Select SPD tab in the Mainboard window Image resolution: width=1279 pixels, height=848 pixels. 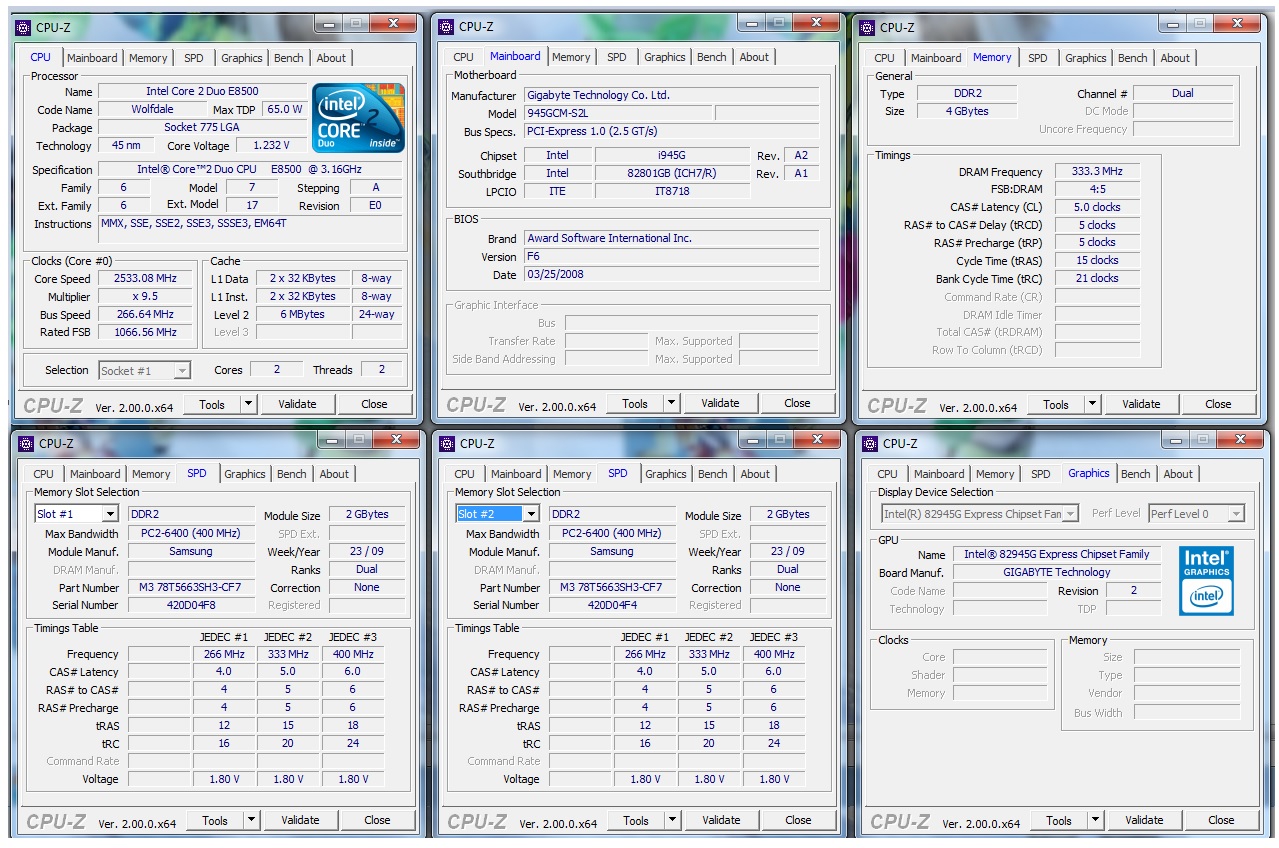point(617,57)
